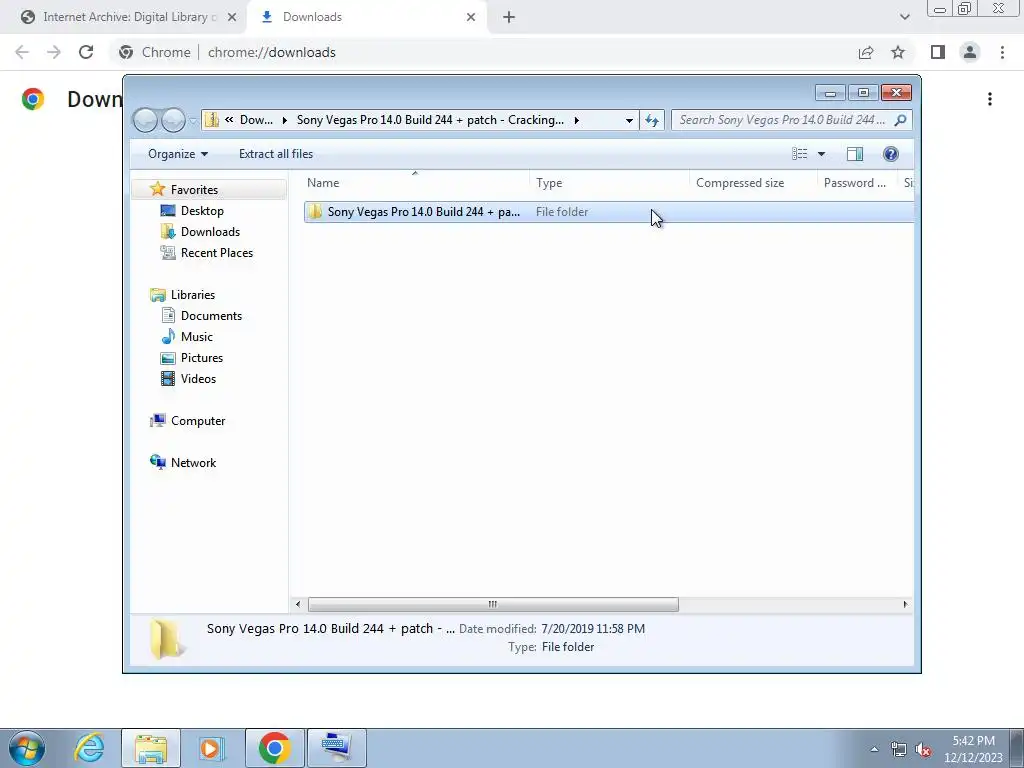Open Recent Places in navigation pane
Screen dimensions: 1024x768
click(216, 253)
